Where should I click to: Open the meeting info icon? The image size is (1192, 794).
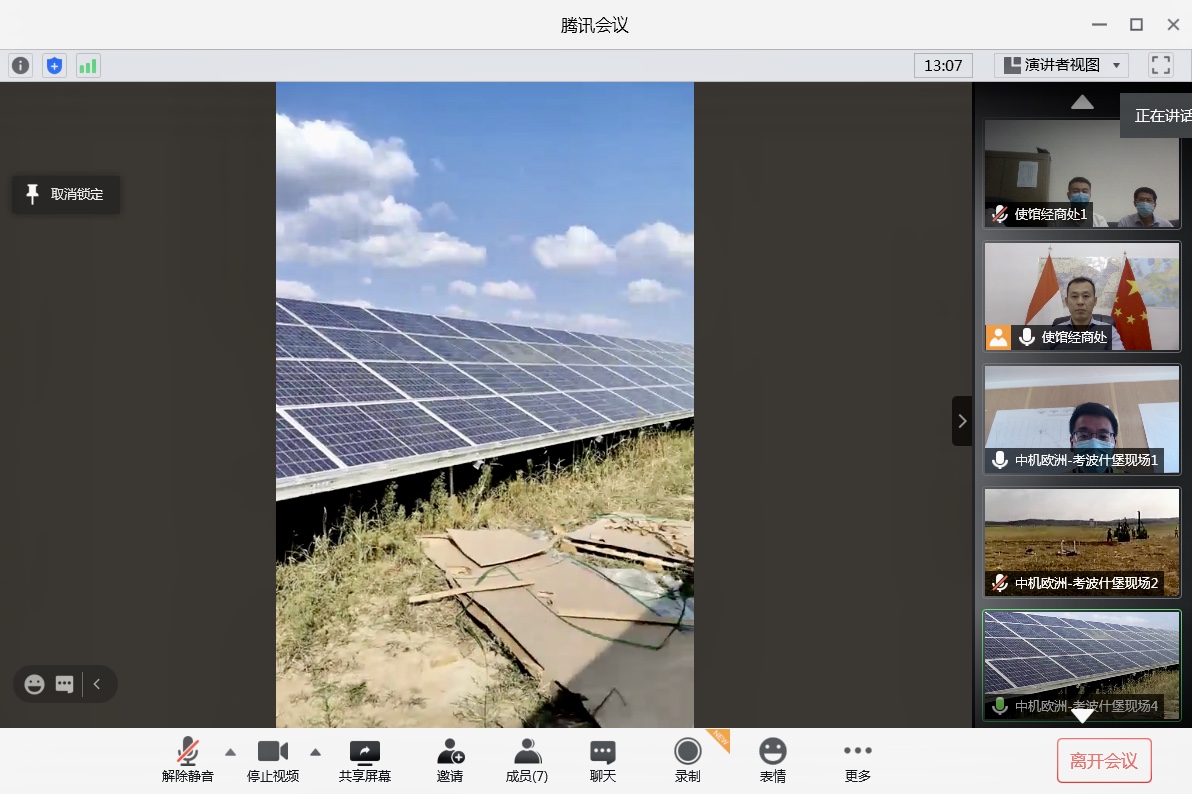click(x=20, y=66)
